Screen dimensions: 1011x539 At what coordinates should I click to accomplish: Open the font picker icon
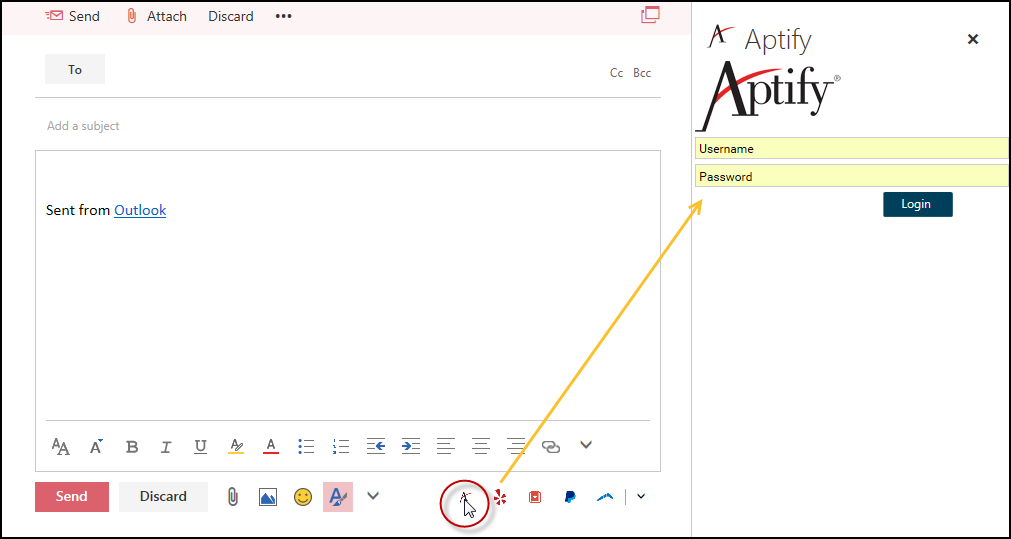coord(61,446)
